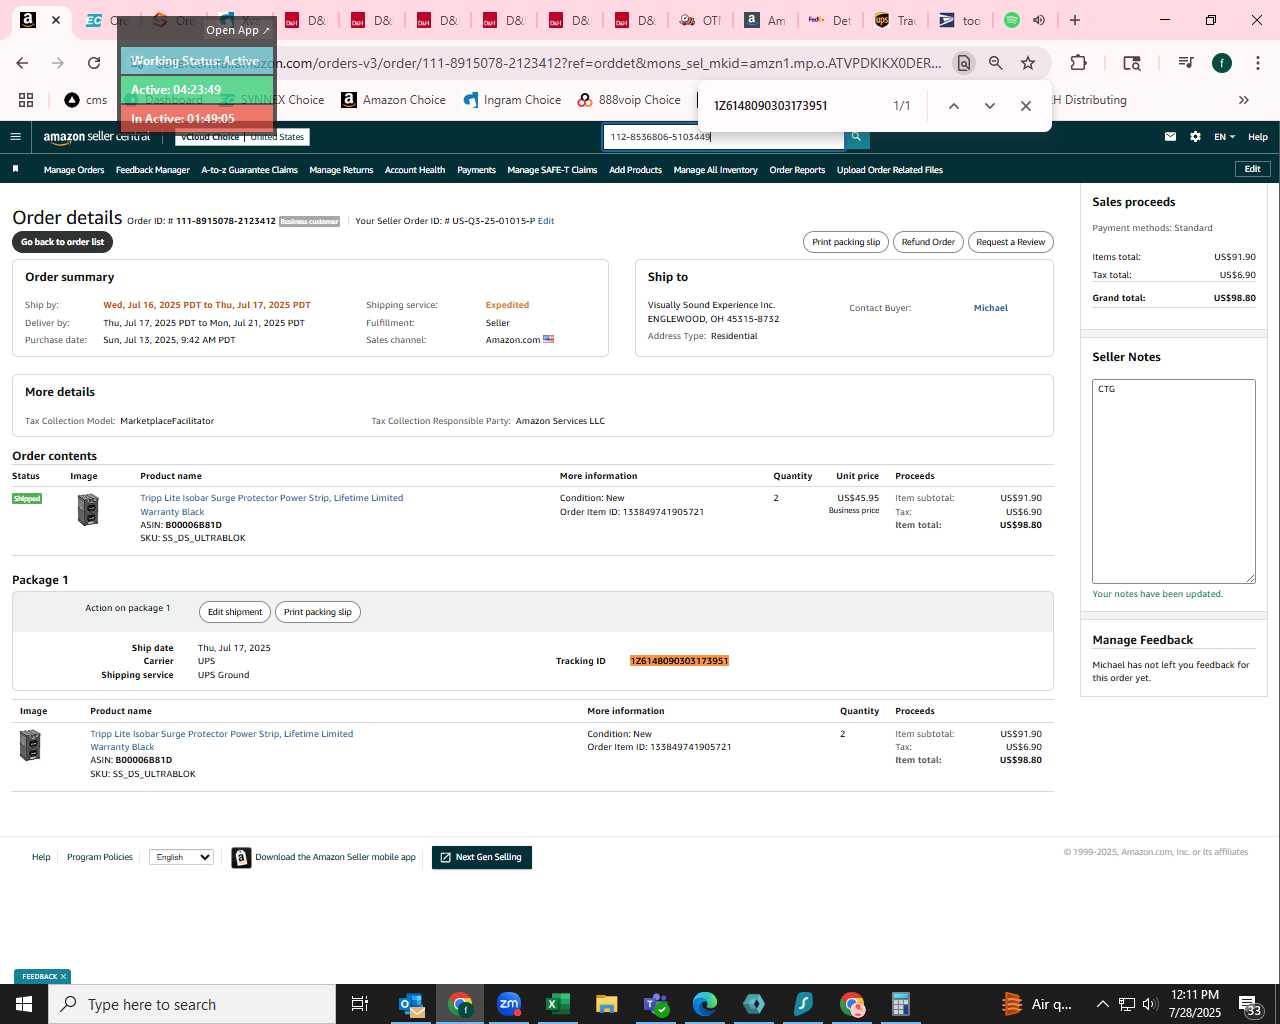Open File Explorer from the taskbar
Viewport: 1280px width, 1024px height.
click(607, 1004)
